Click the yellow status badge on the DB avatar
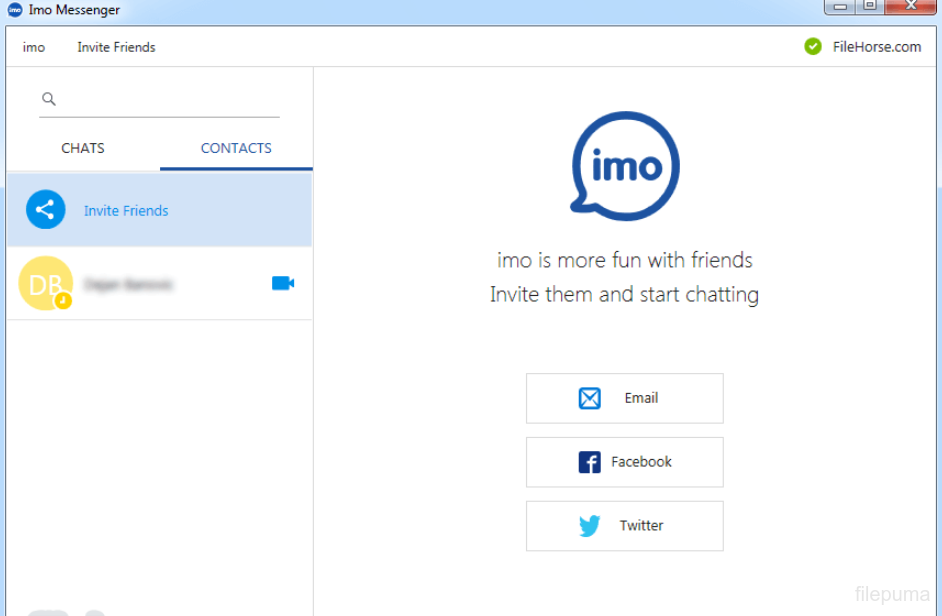Screen dimensions: 942x616 [x=63, y=299]
